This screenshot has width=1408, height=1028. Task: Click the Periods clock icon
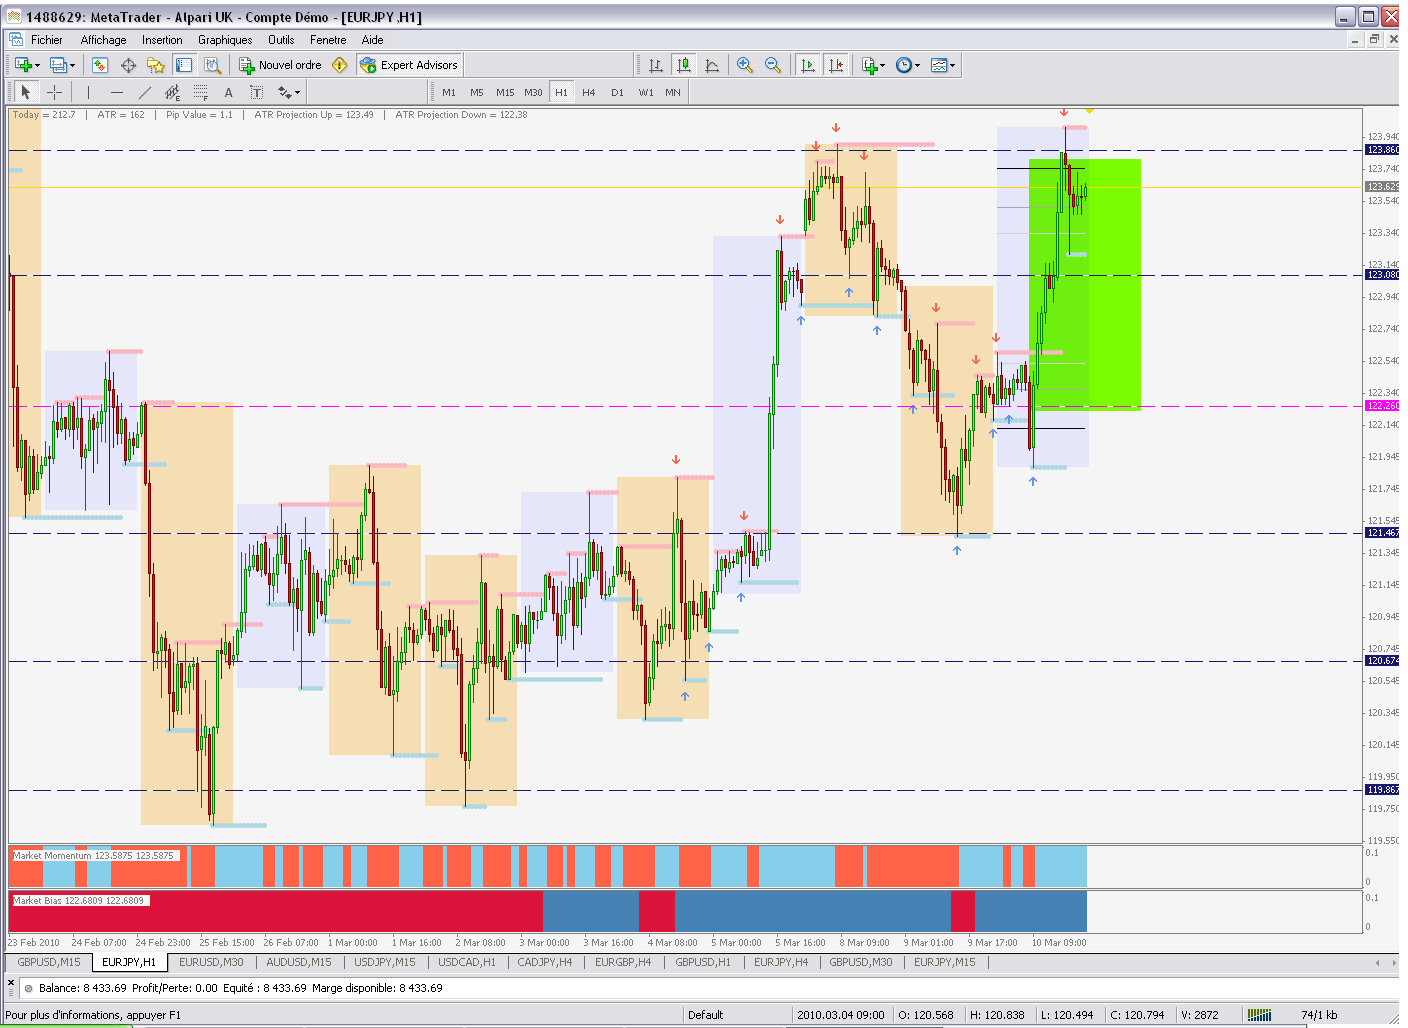coord(904,65)
